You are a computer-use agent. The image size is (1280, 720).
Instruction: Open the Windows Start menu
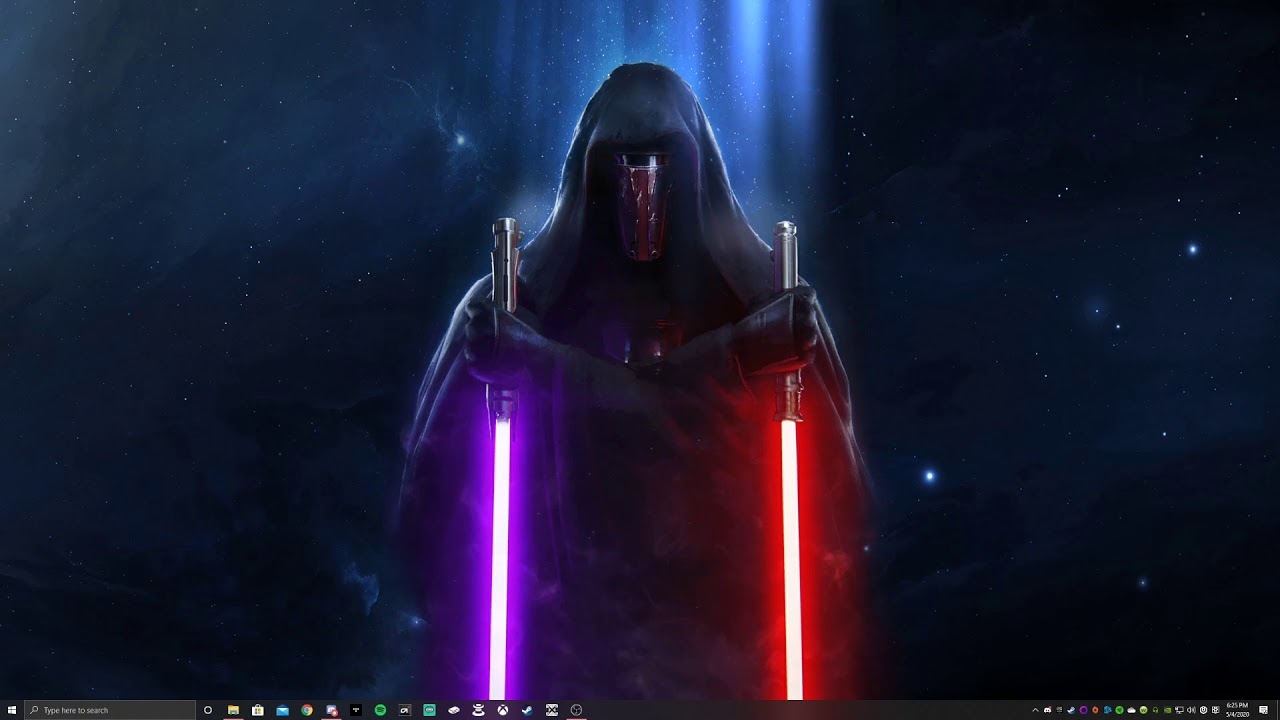[x=12, y=710]
